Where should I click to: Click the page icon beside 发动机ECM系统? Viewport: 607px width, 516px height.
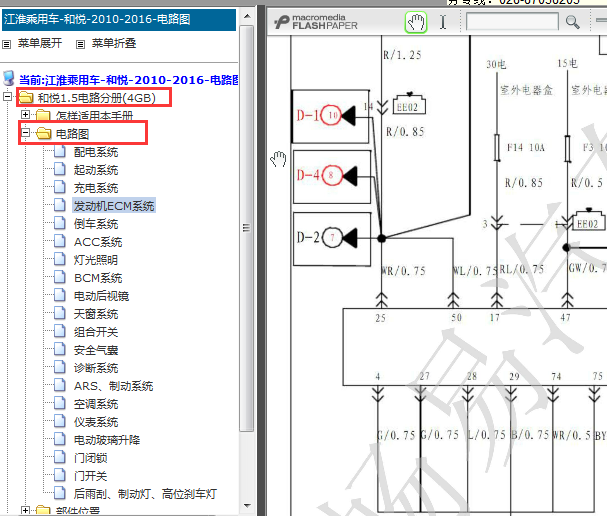click(60, 205)
